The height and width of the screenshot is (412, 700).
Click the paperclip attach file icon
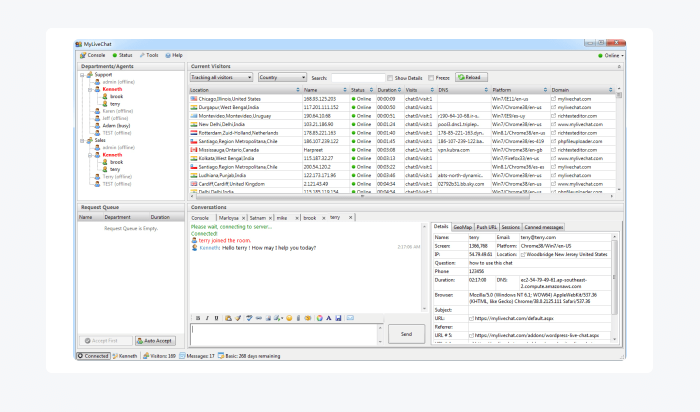(x=298, y=318)
